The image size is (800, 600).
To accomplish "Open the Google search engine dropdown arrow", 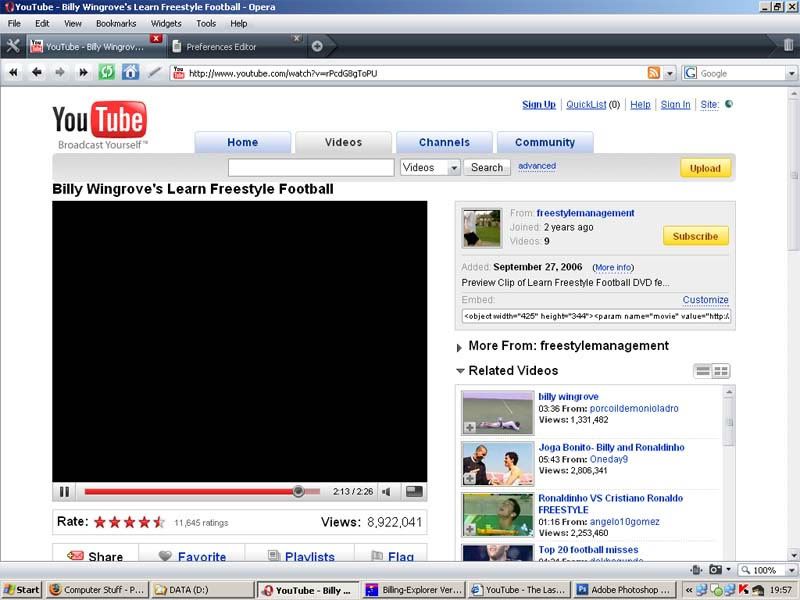I will (791, 73).
